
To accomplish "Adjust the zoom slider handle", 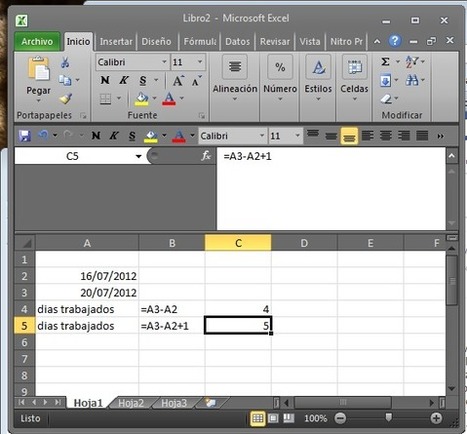I will pyautogui.click(x=388, y=417).
